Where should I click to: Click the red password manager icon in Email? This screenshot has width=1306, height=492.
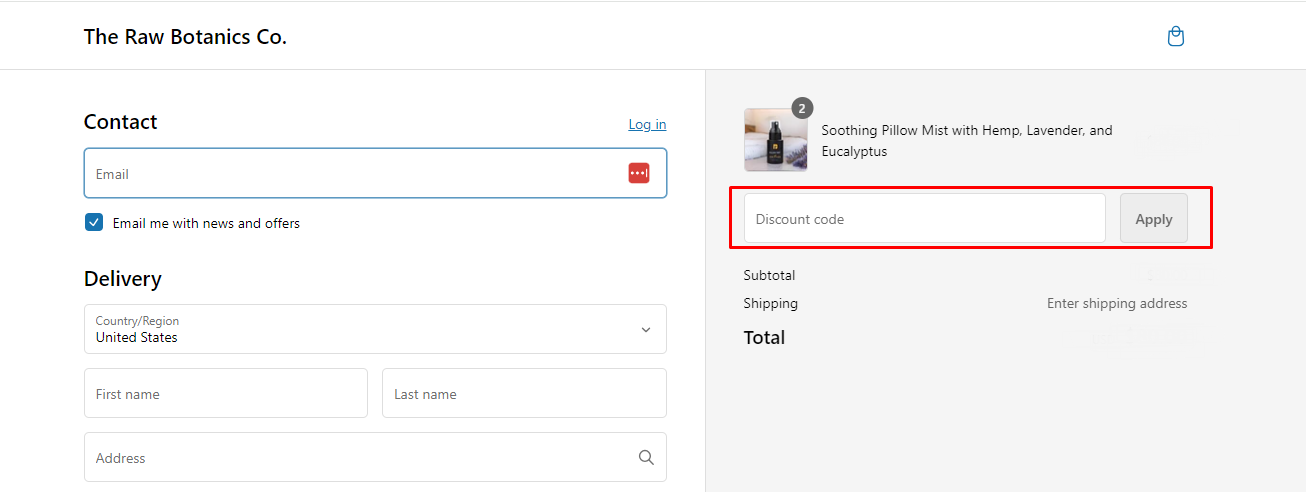point(639,173)
